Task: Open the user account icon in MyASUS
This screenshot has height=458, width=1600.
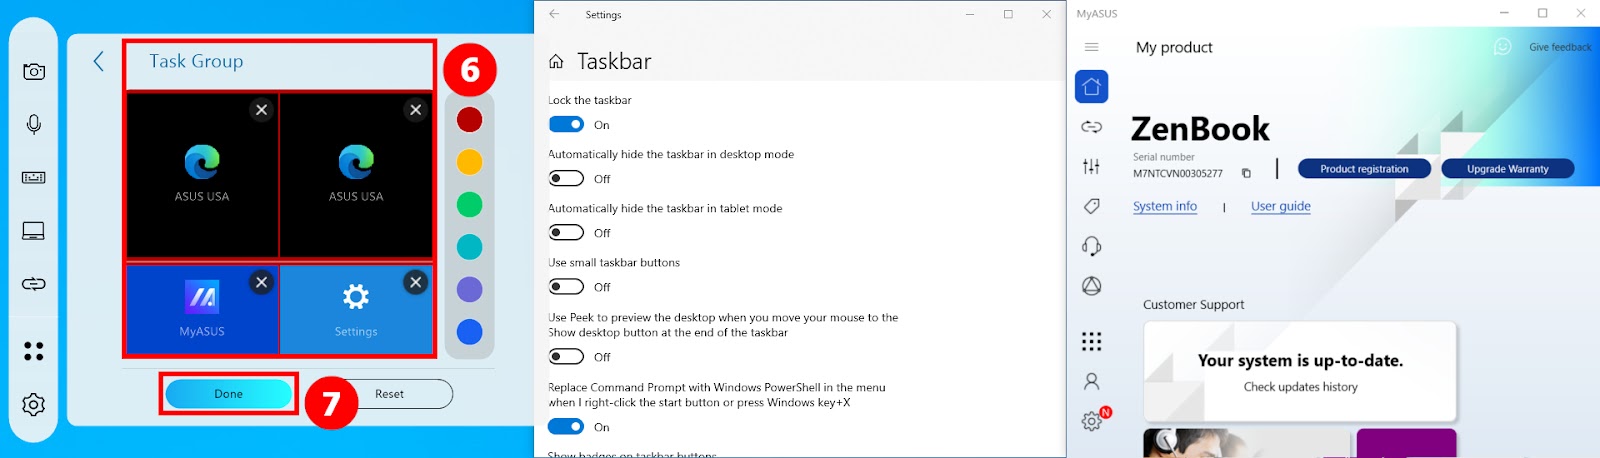Action: coord(1092,382)
